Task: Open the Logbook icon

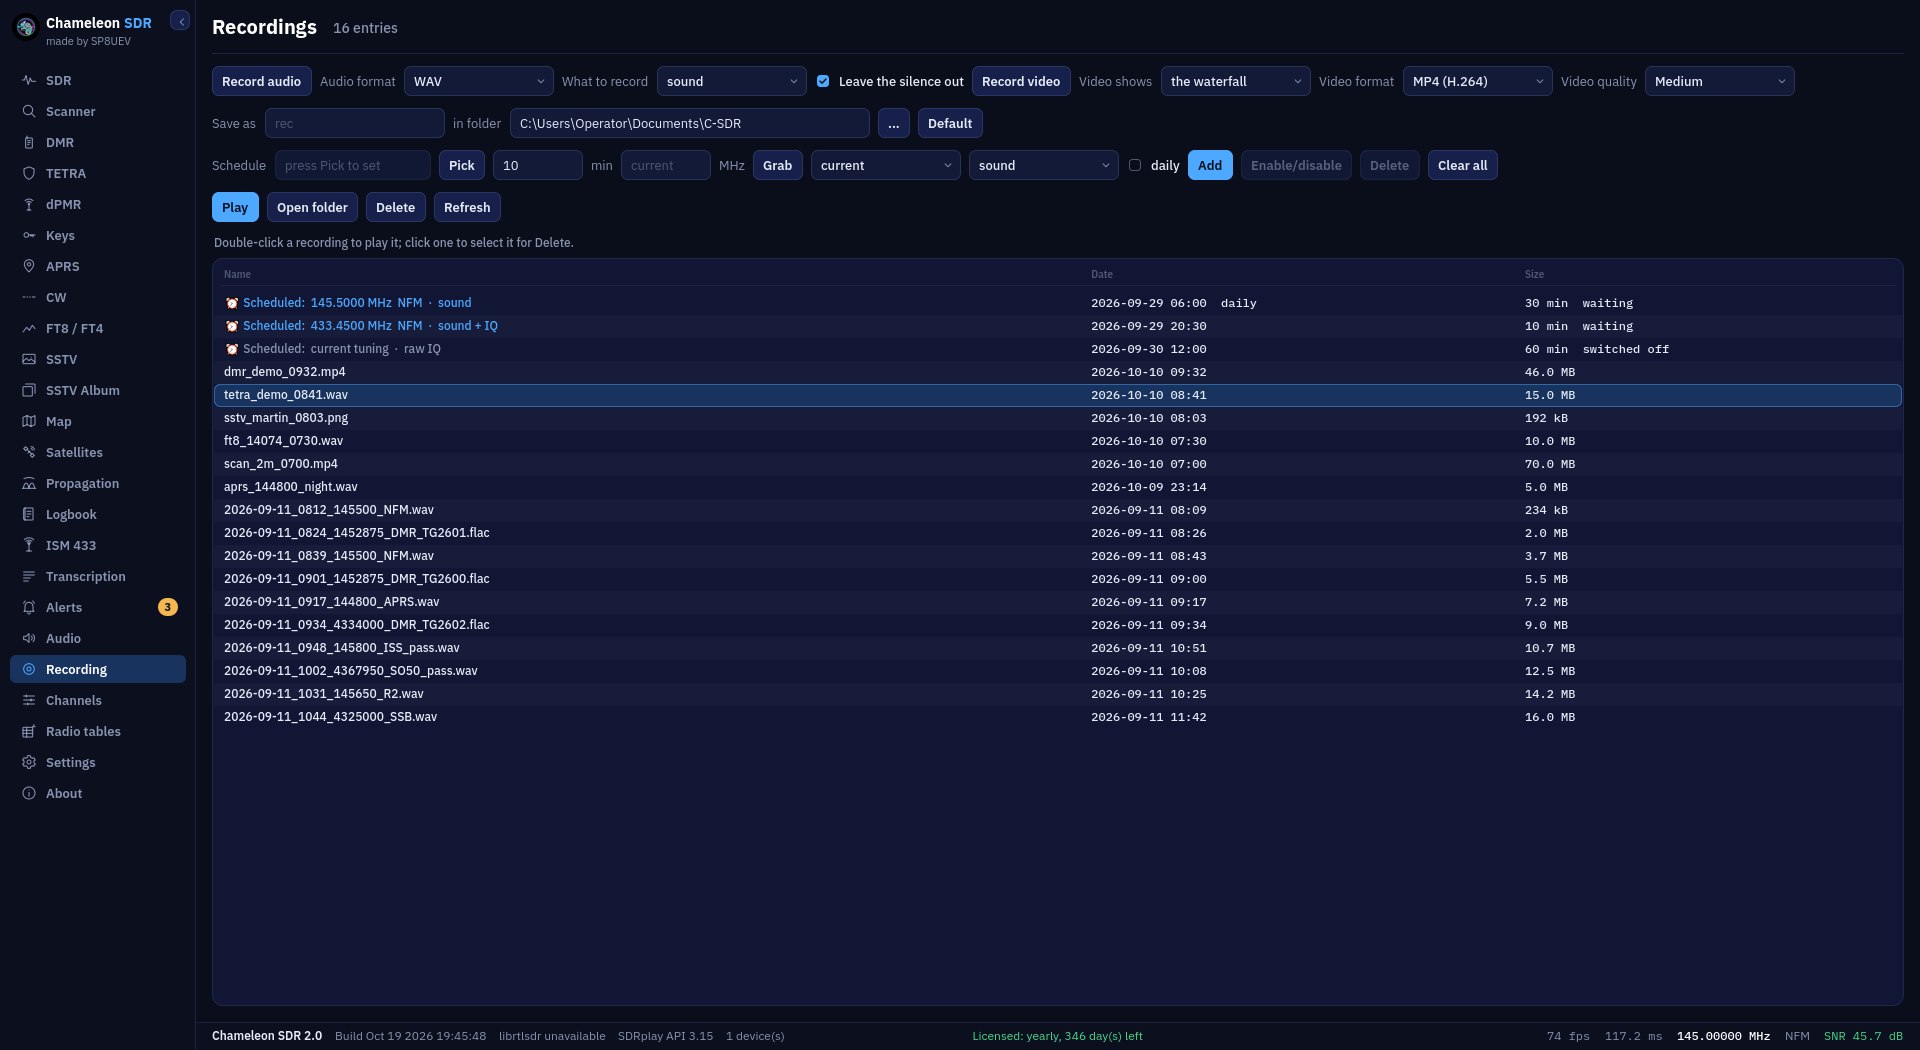Action: pyautogui.click(x=29, y=515)
